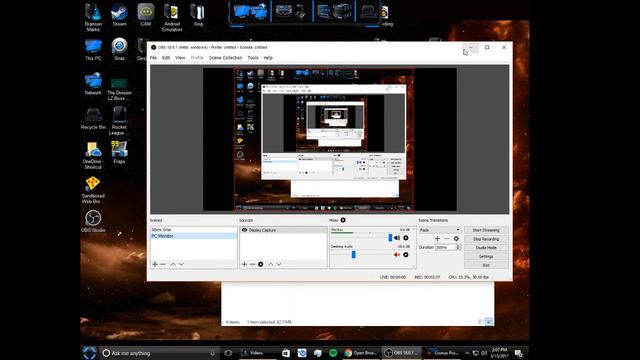Click the Exit button in OBS

(x=486, y=265)
